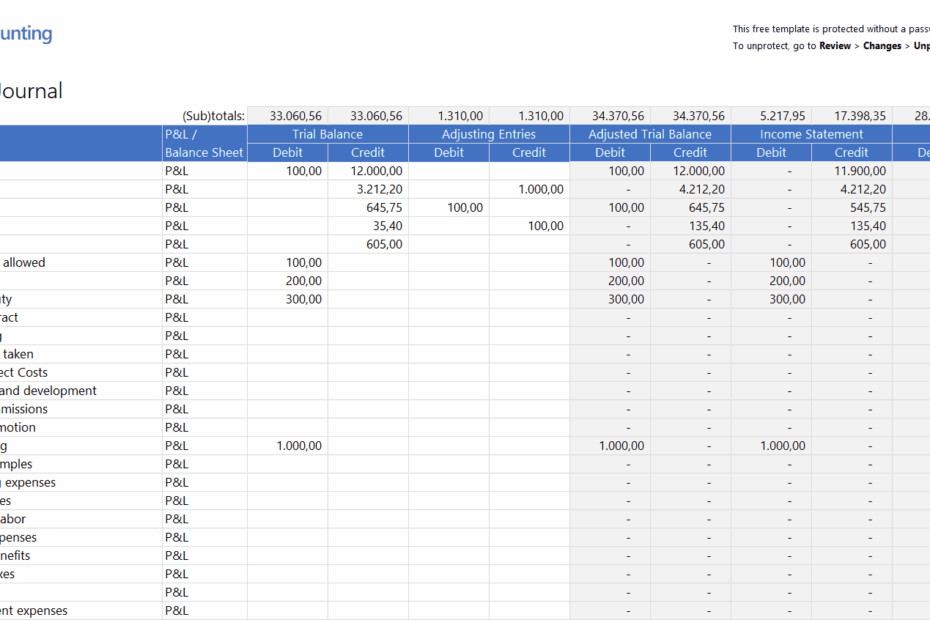This screenshot has height=620, width=930.
Task: Click the Income Statement header cell
Action: coord(810,133)
